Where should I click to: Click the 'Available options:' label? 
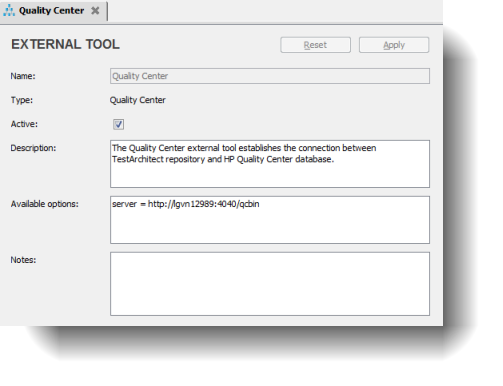[45, 204]
